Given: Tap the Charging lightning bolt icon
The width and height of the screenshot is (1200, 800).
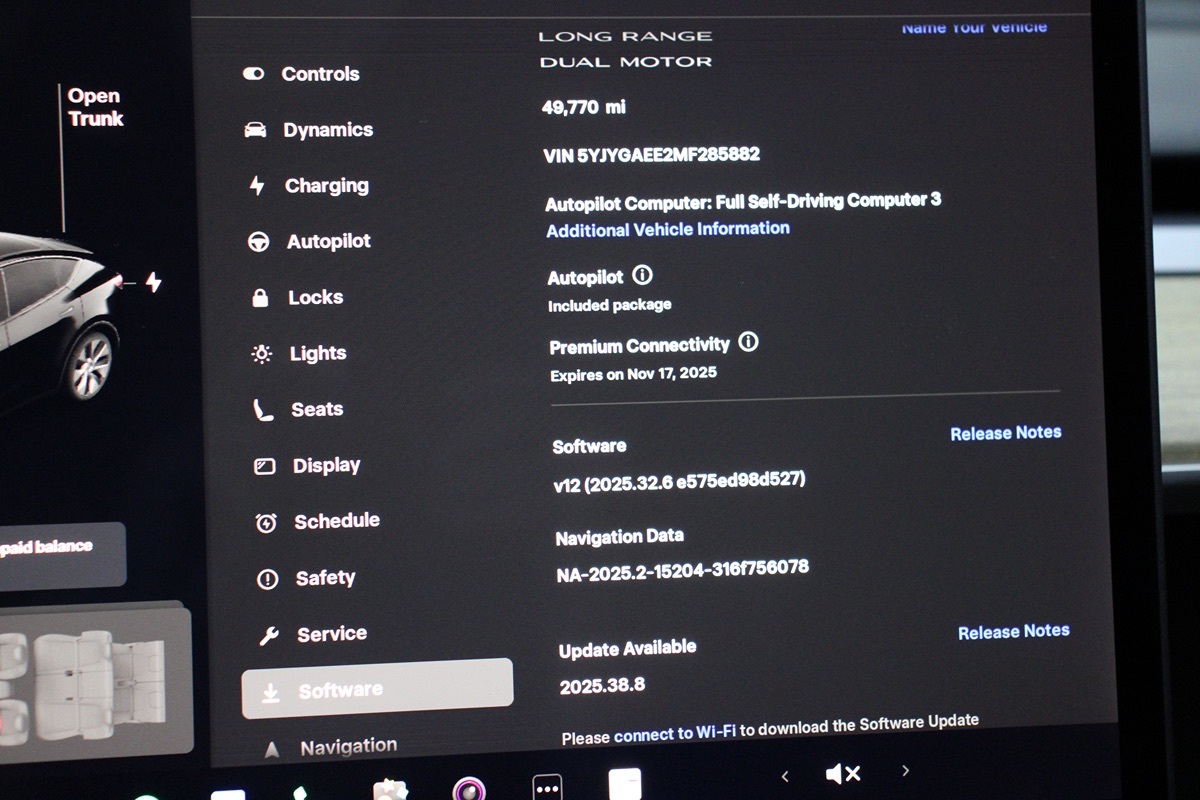Looking at the screenshot, I should [x=257, y=186].
